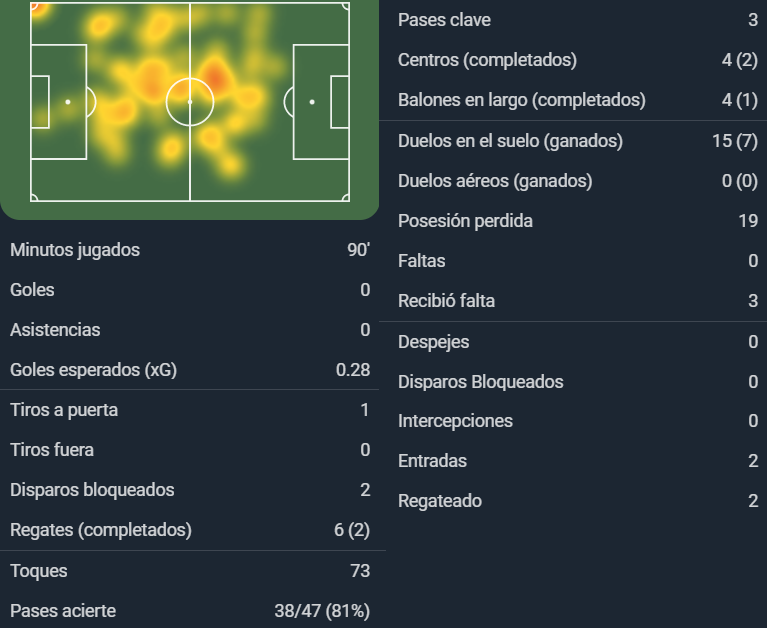Click the Goles esperados (xG) label
767x628 pixels.
click(x=93, y=370)
